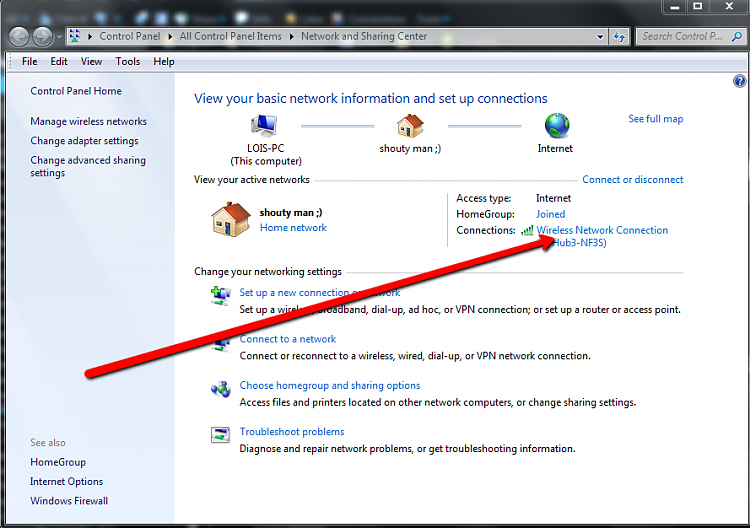The height and width of the screenshot is (528, 750).
Task: Select Network and Sharing Center breadcrumb
Action: 364,36
